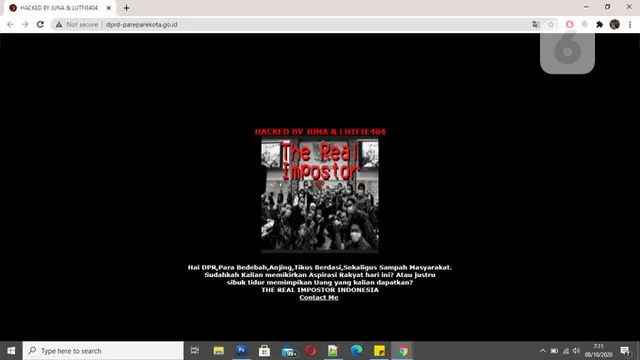Viewport: 640px width, 360px height.
Task: Open Microsoft Store from the taskbar
Action: click(x=264, y=351)
